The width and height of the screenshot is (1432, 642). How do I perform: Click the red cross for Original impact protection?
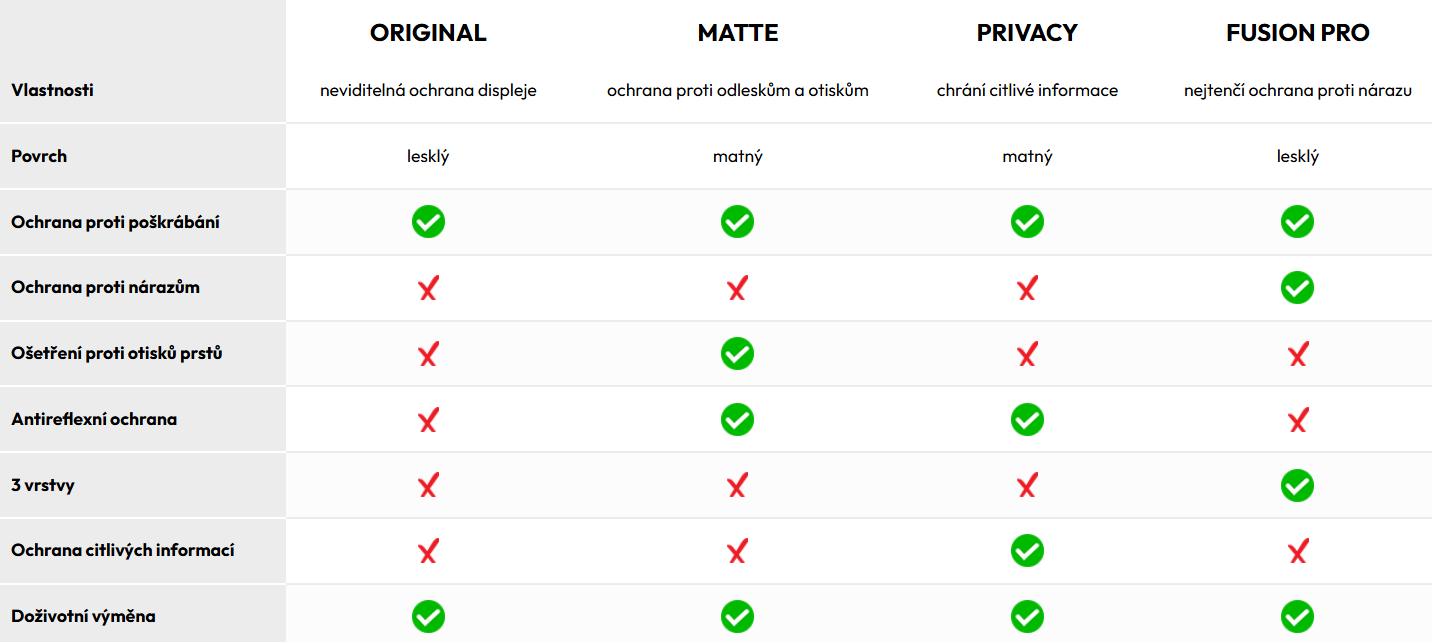(x=428, y=289)
